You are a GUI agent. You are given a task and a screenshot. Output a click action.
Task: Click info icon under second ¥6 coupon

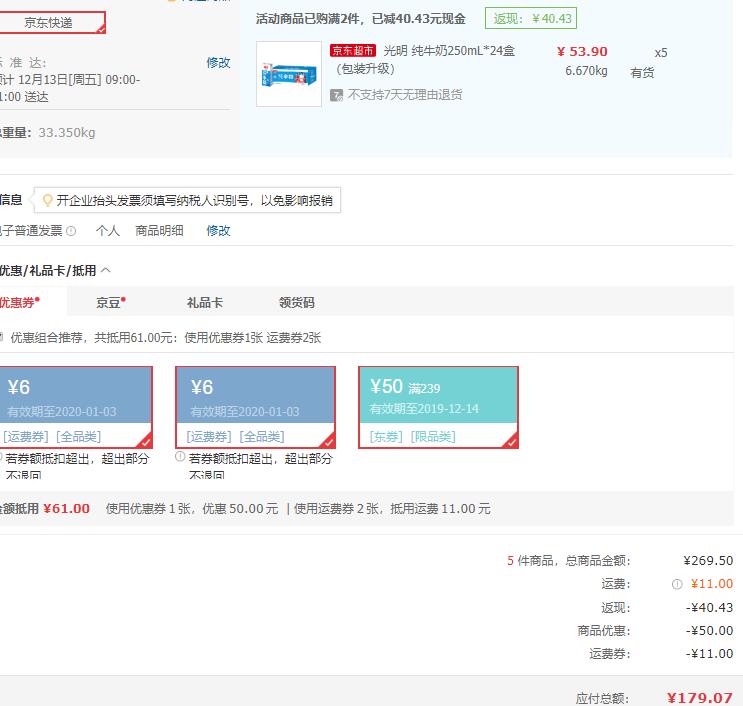[180, 457]
